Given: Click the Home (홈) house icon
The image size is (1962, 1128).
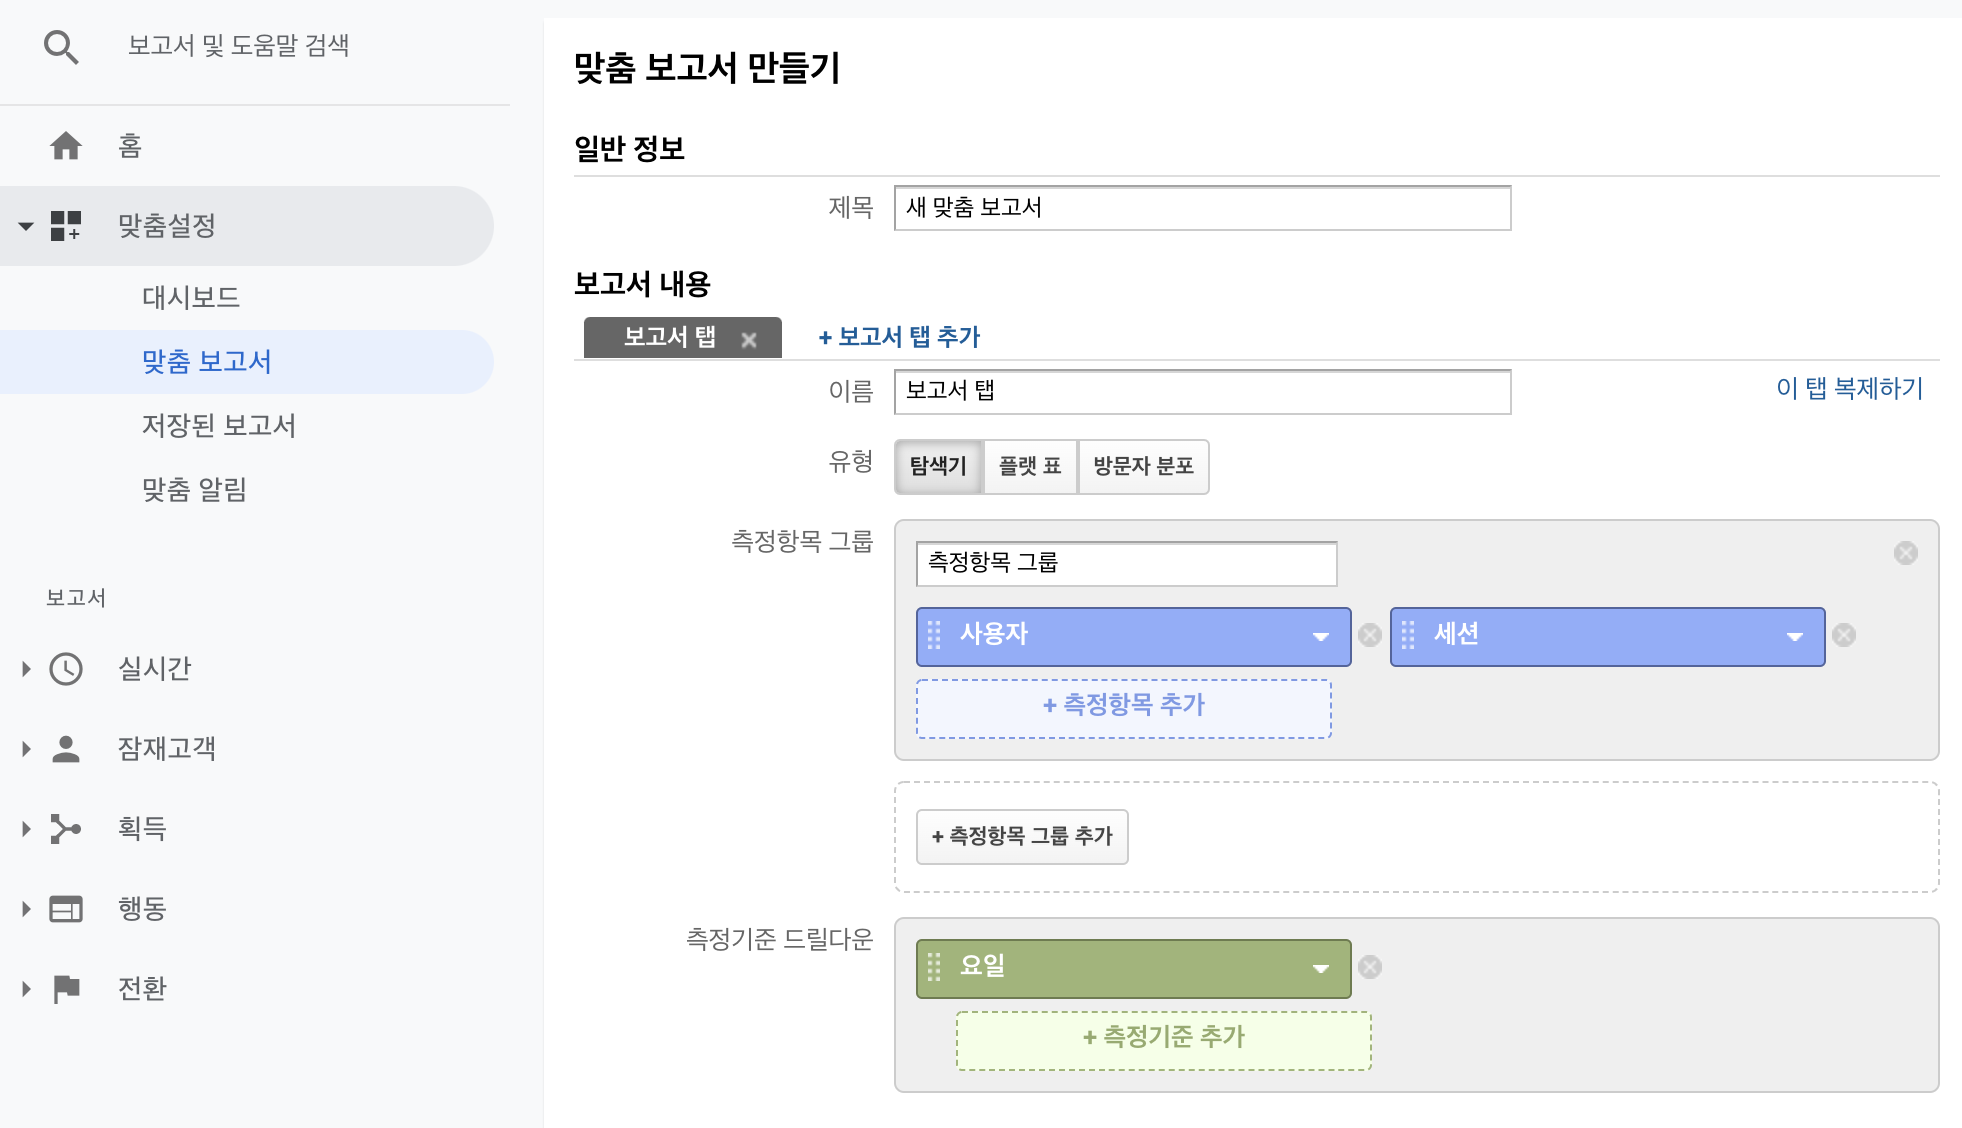Looking at the screenshot, I should coord(66,146).
